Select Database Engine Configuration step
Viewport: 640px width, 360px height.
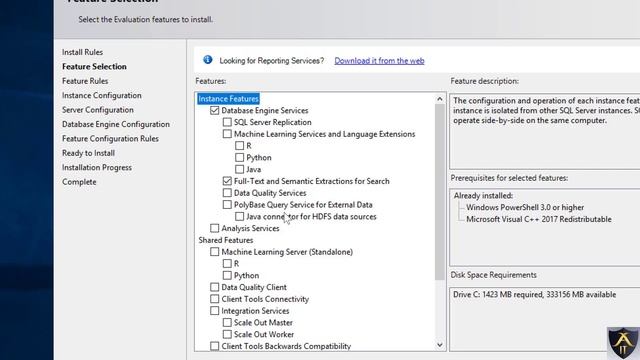[116, 124]
